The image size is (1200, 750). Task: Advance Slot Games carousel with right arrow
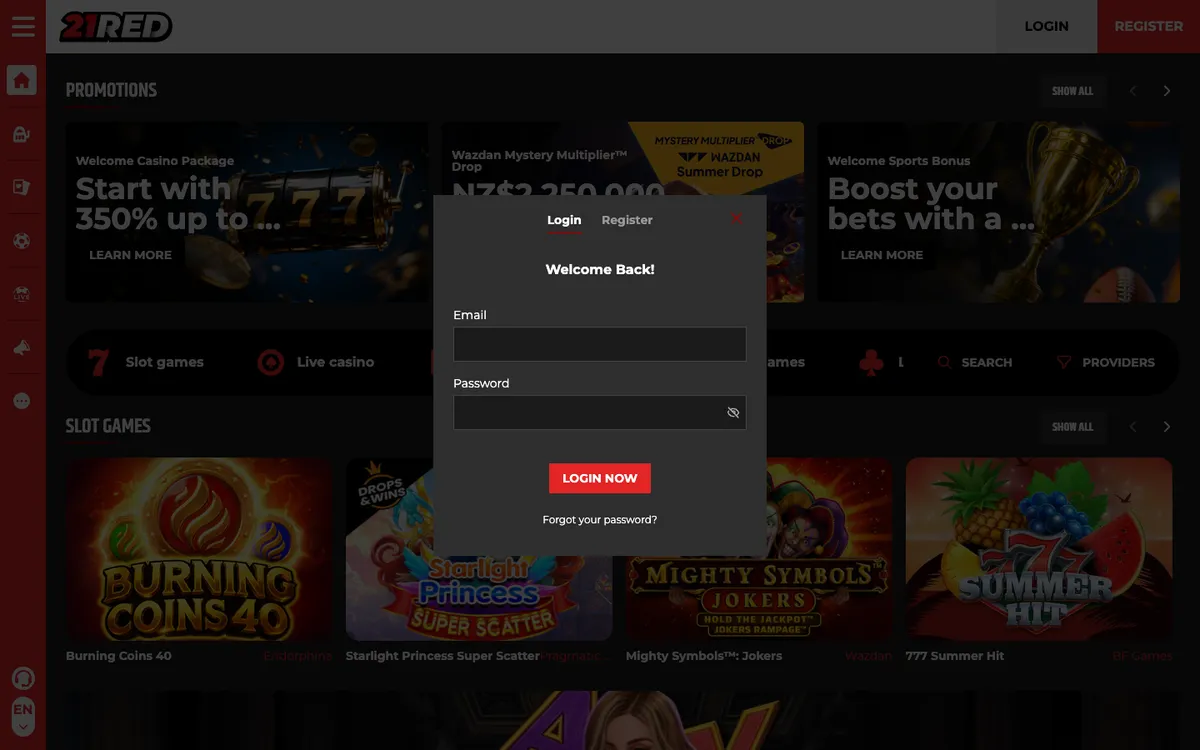click(1166, 427)
